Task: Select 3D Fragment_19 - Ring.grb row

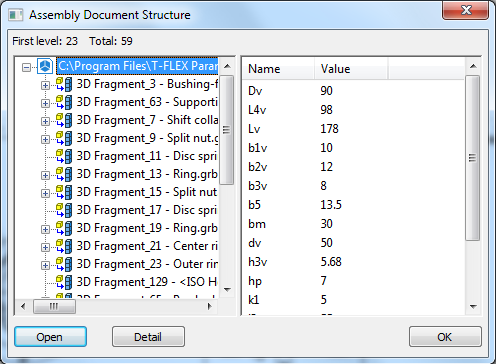Action: (x=147, y=228)
